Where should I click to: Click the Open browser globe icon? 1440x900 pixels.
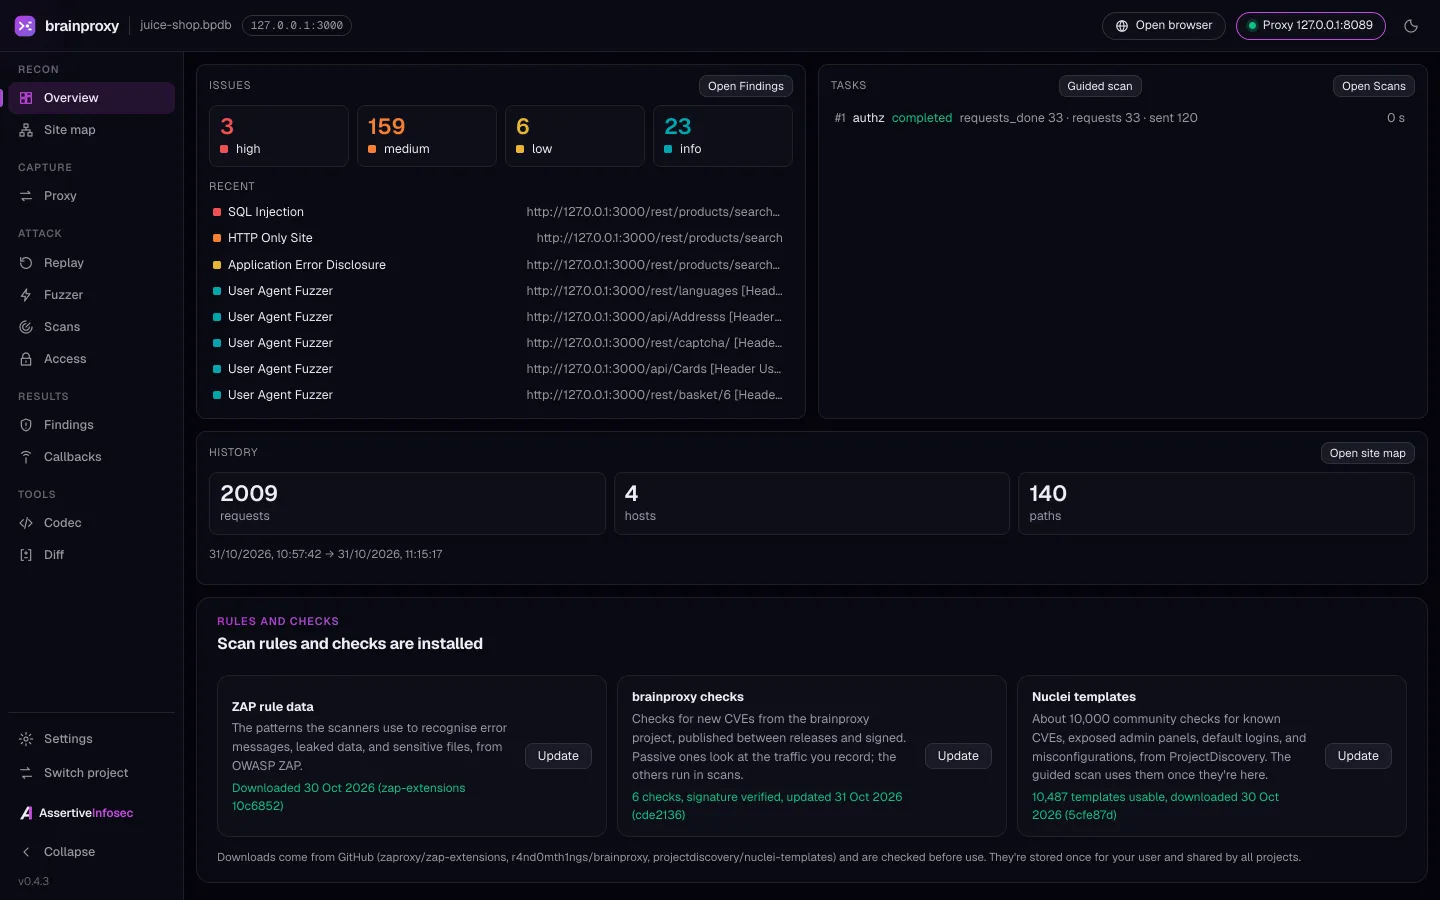click(1122, 26)
